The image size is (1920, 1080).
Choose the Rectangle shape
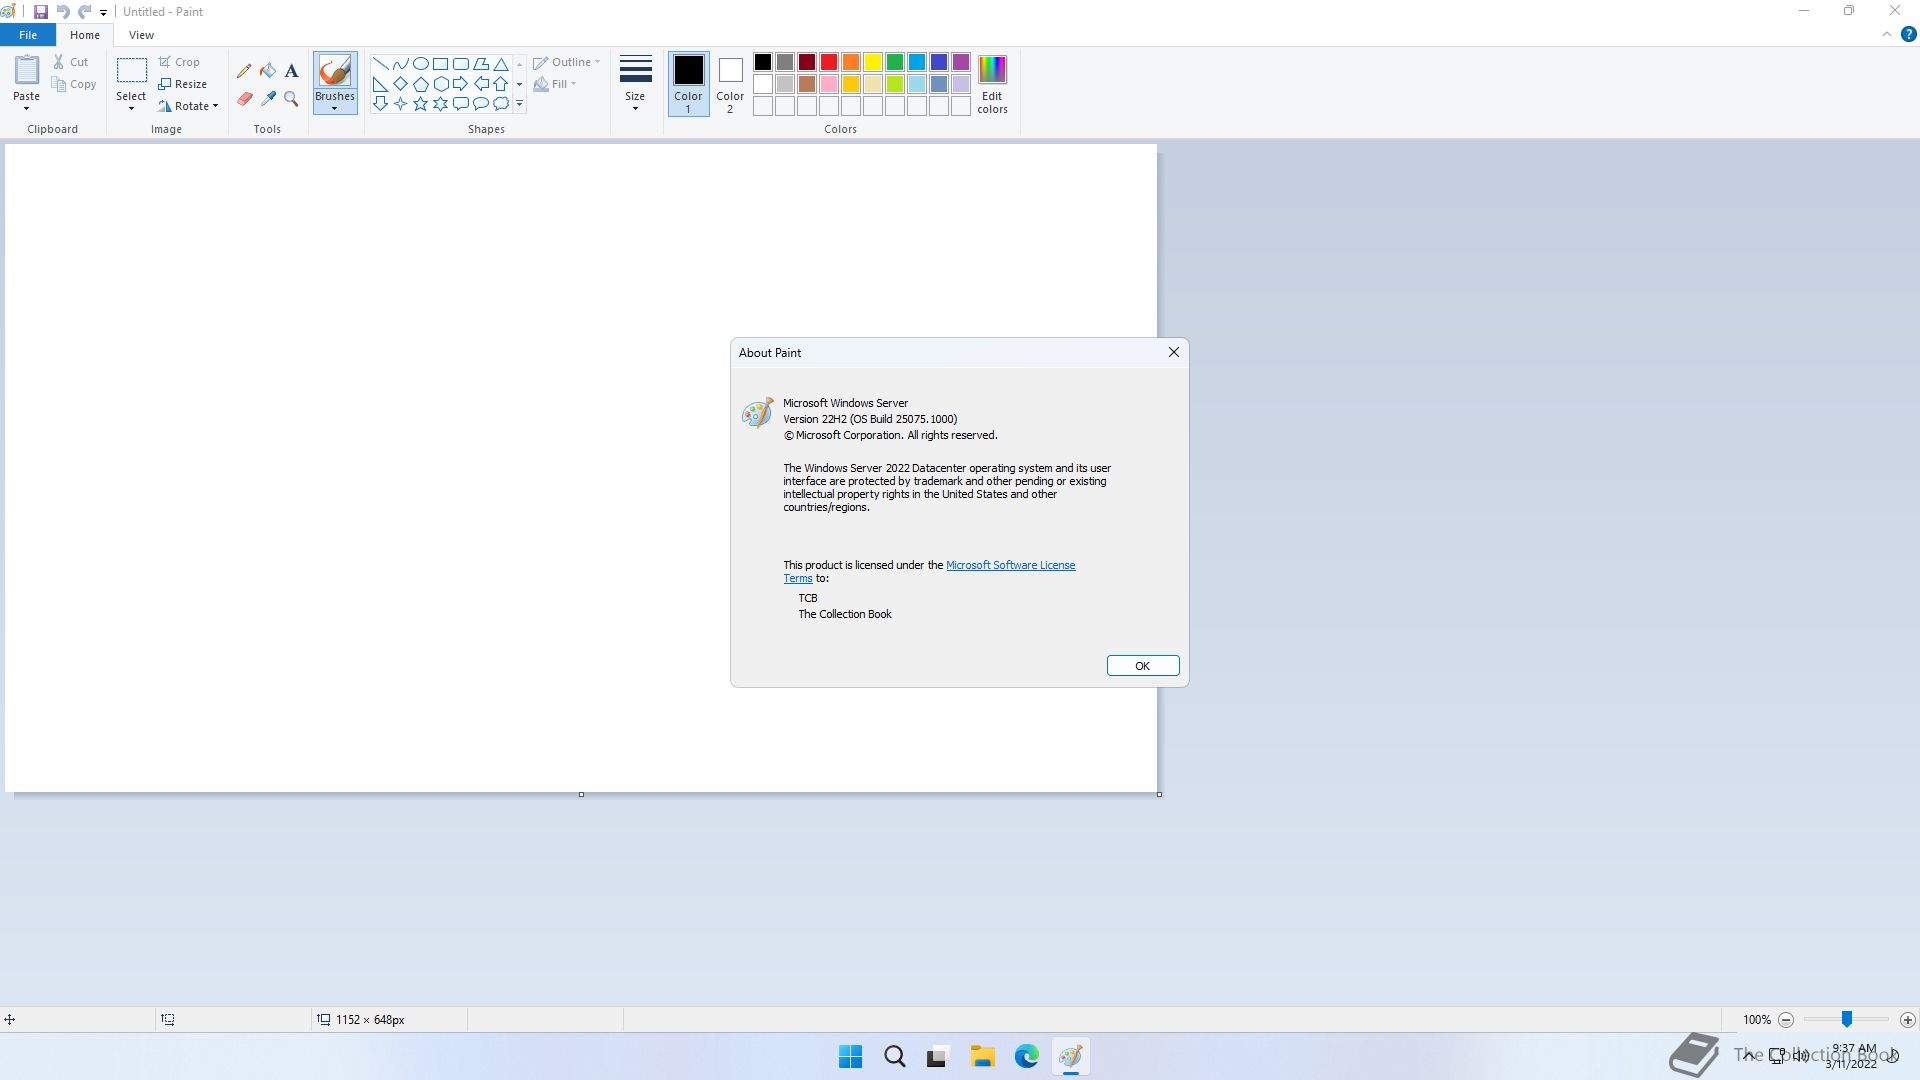(440, 63)
